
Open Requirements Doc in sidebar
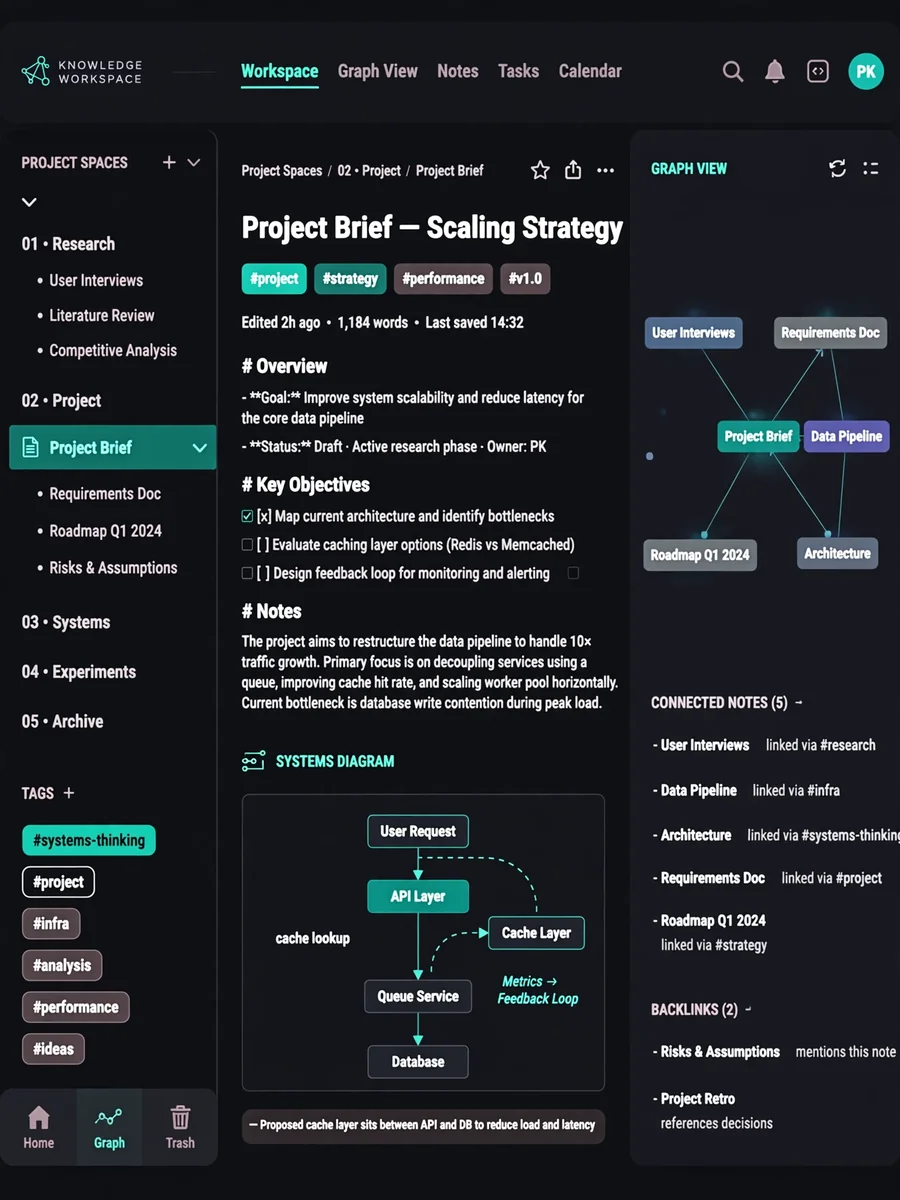tap(105, 494)
